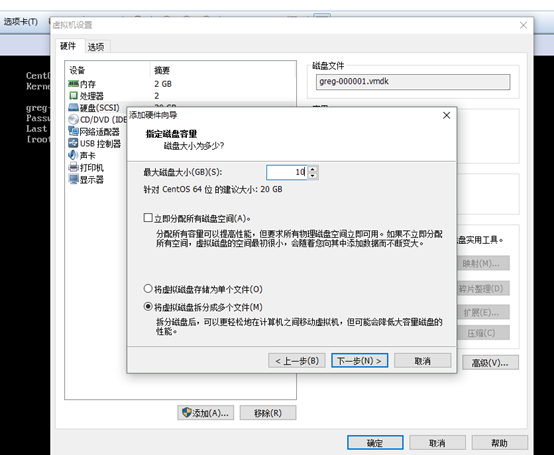Select the display (显示器) icon

click(x=73, y=179)
